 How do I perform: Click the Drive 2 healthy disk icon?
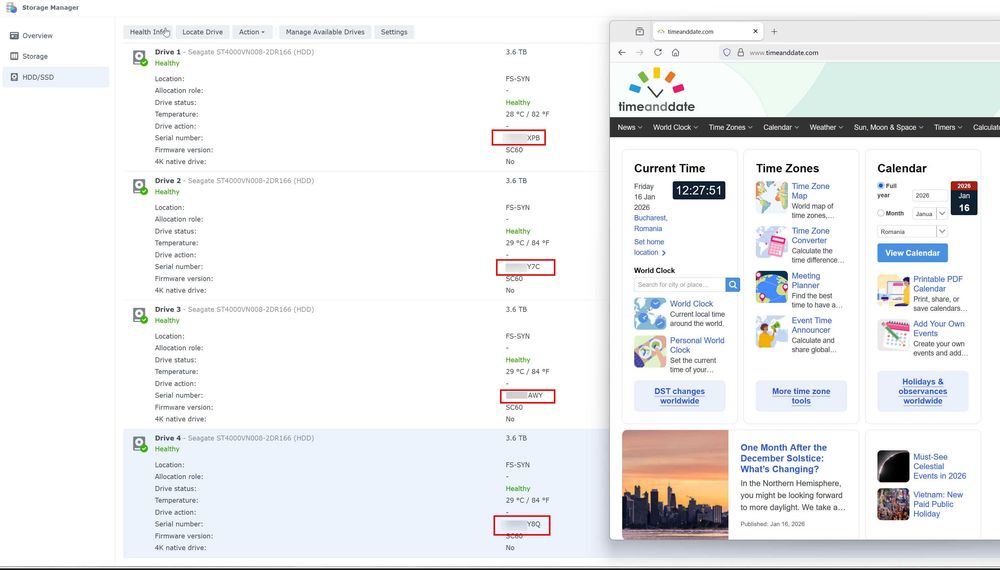coord(140,186)
